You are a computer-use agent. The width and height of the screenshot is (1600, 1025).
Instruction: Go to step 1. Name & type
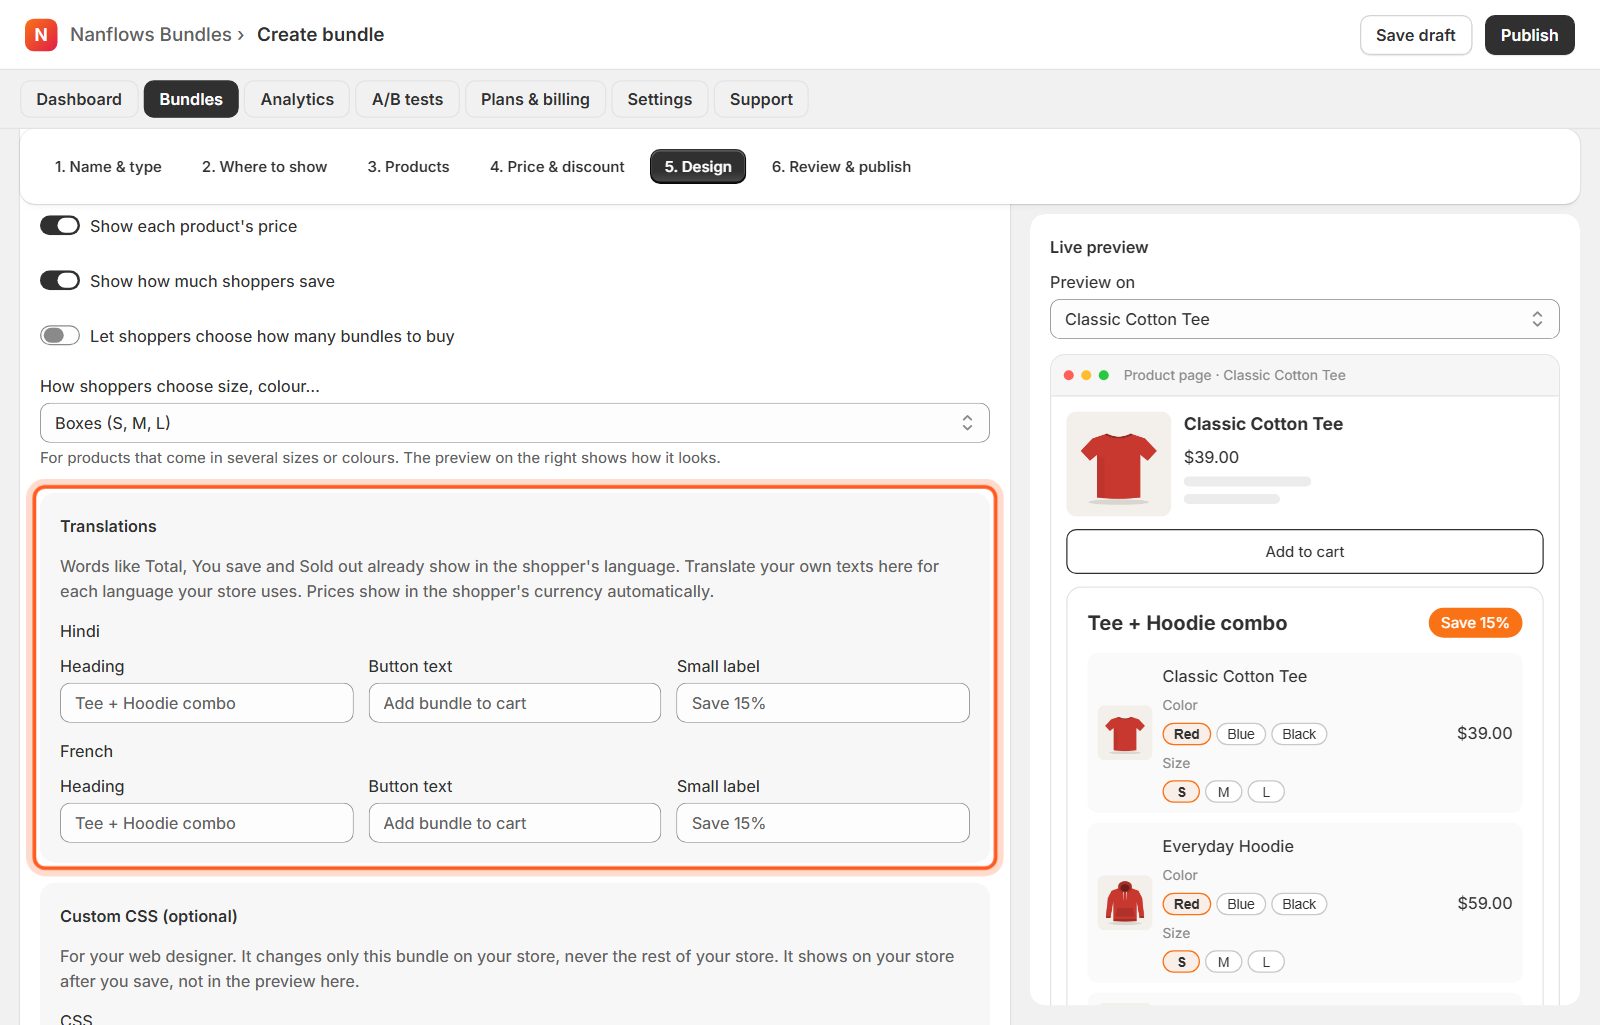point(108,167)
